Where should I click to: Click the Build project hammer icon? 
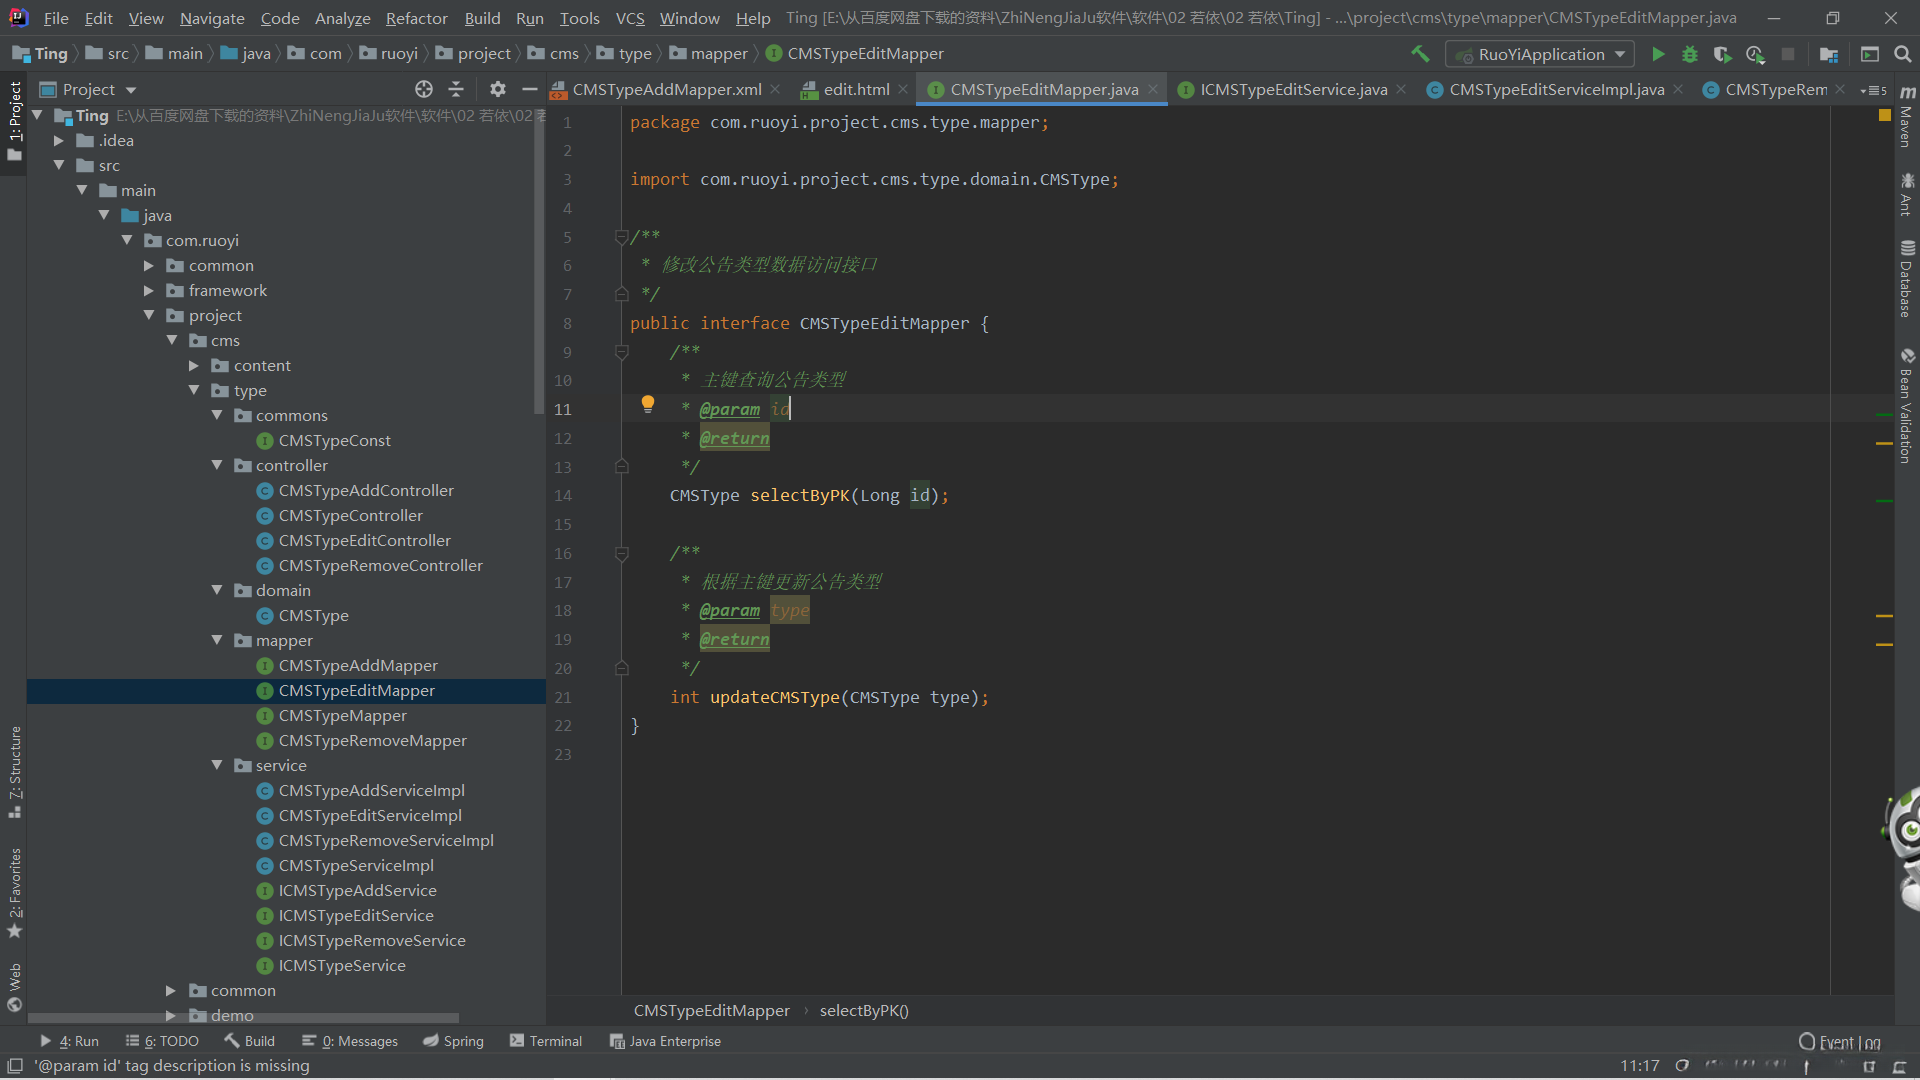coord(1420,54)
